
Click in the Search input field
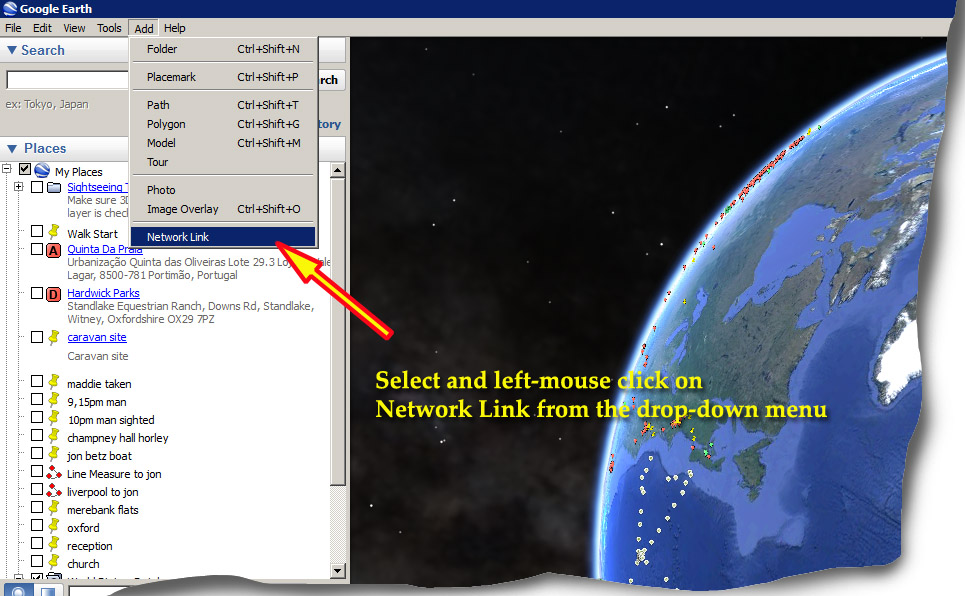[67, 79]
